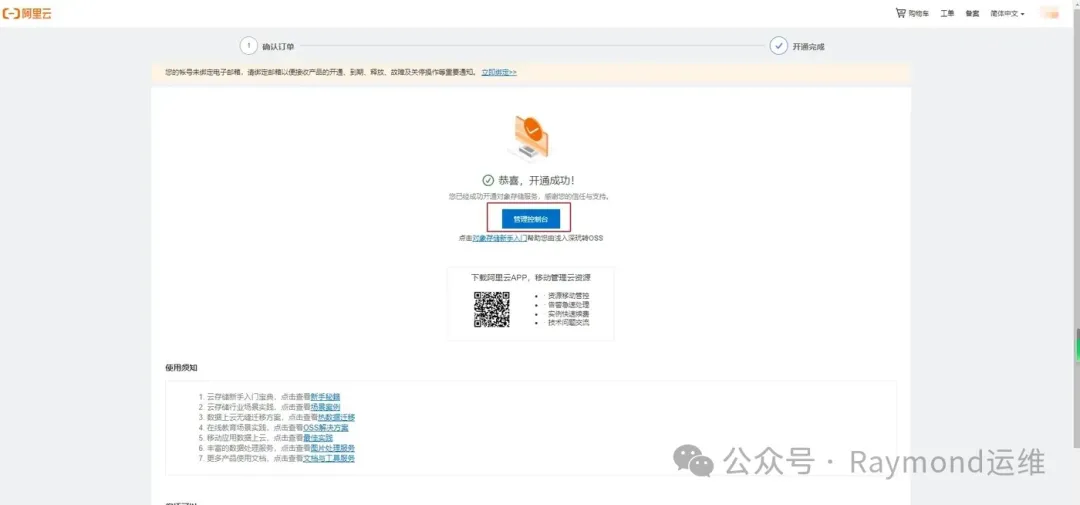The image size is (1080, 505).
Task: Click the Aliyun APP QR code
Action: (491, 309)
